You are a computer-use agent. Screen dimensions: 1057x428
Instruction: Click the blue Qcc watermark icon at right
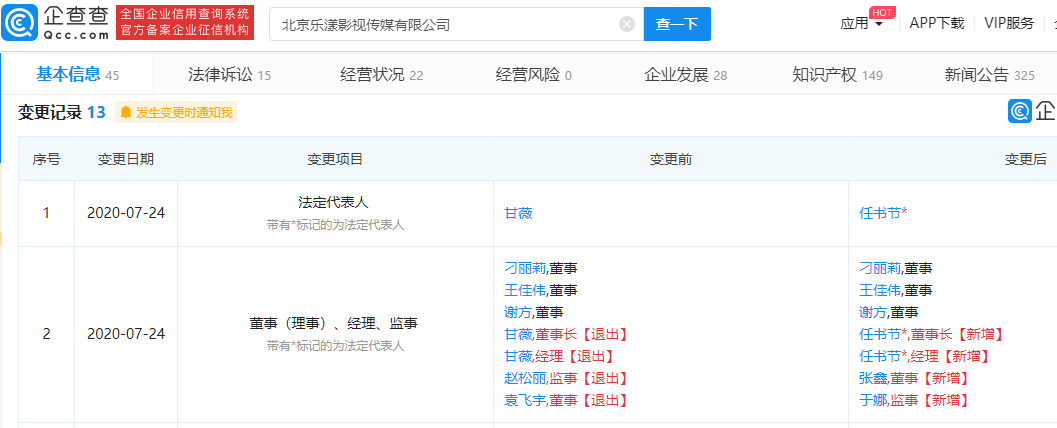1020,111
